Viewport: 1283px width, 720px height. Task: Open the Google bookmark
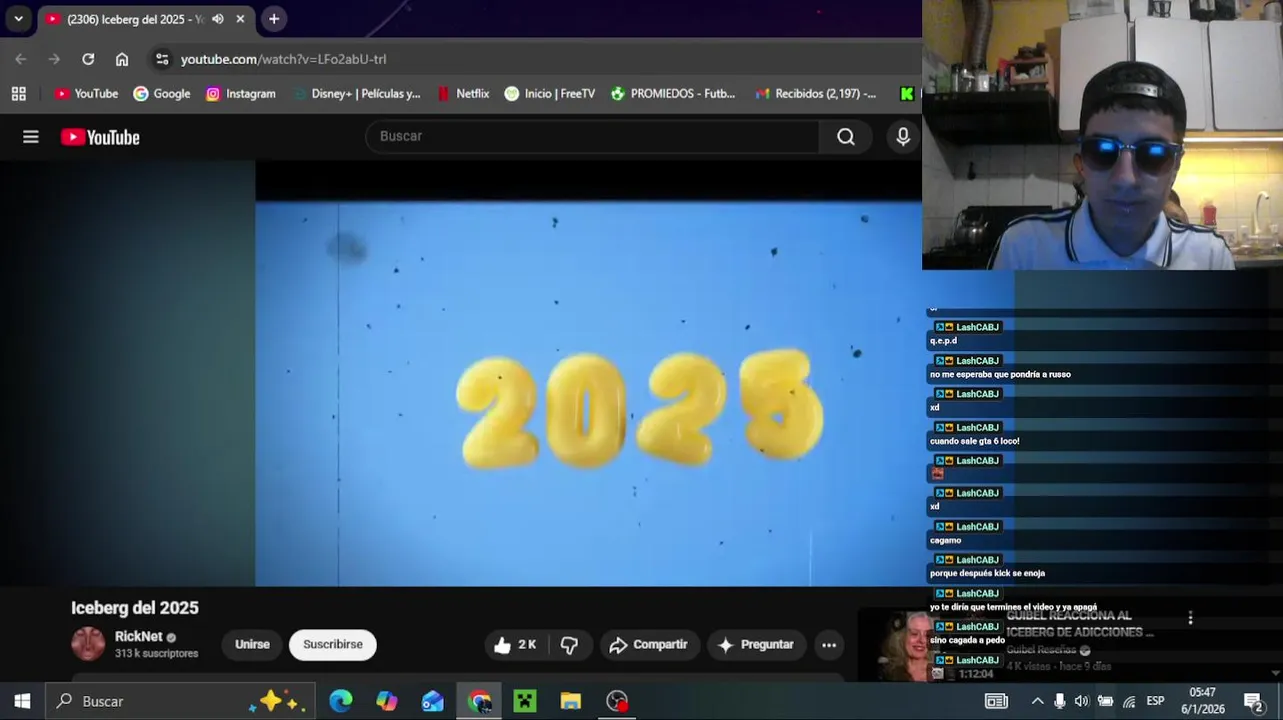[x=161, y=93]
